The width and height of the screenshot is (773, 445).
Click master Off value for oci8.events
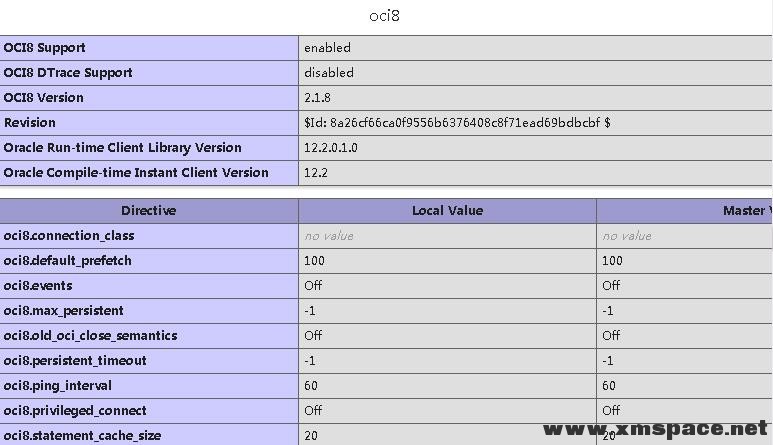tap(611, 286)
